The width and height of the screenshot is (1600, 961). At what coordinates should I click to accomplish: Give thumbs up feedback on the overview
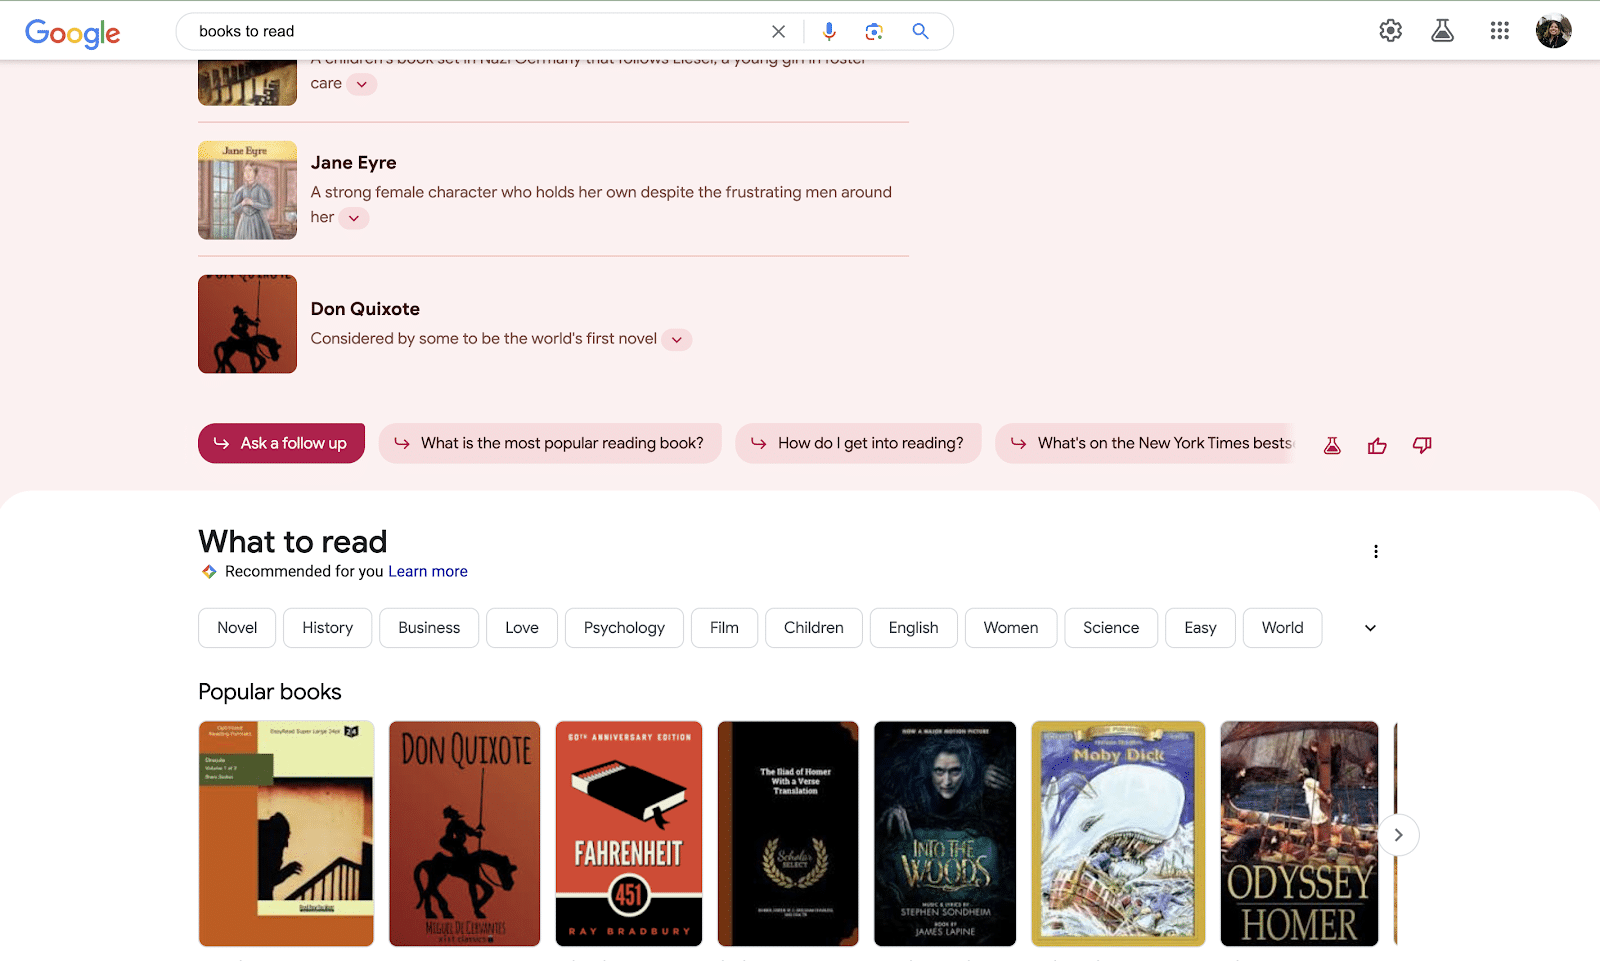click(1377, 446)
